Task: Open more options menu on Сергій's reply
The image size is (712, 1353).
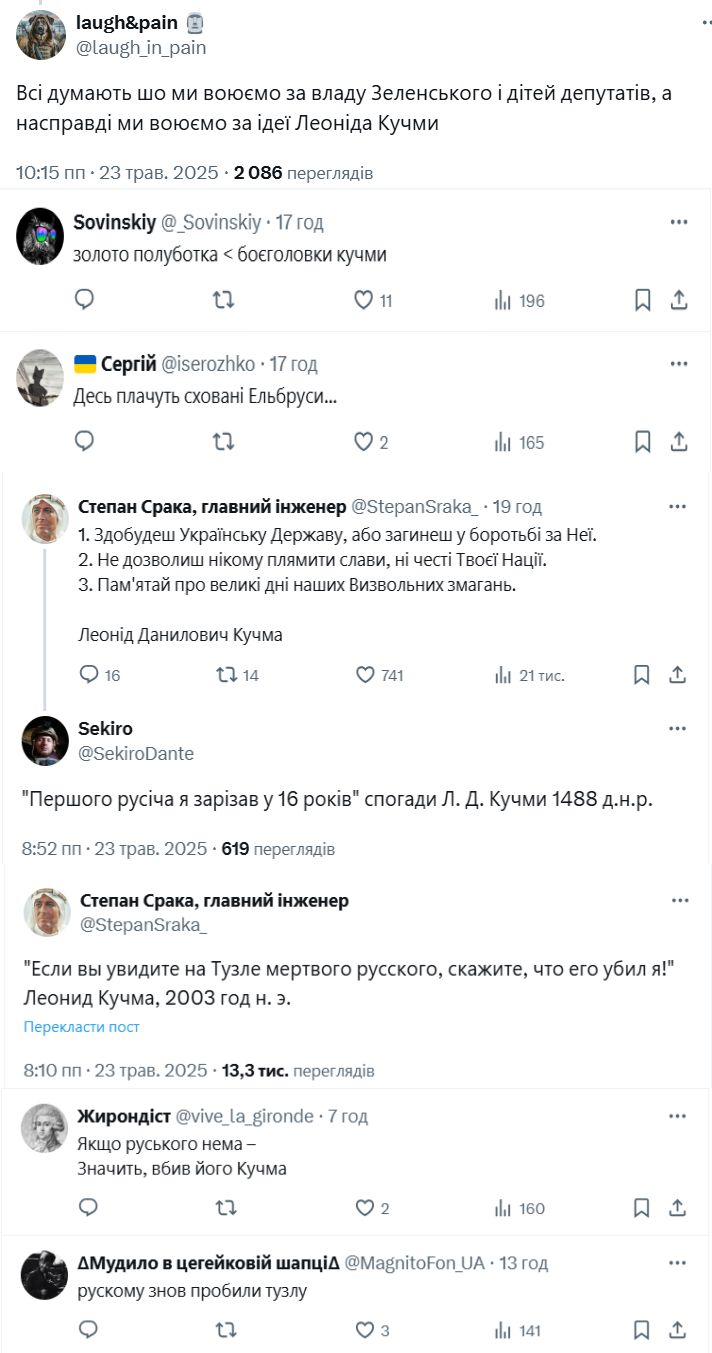Action: [x=679, y=364]
